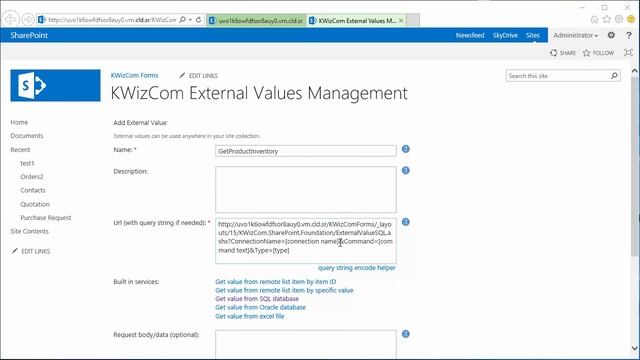The image size is (640, 360).
Task: Open the Purchase Request recent item
Action: (x=46, y=218)
